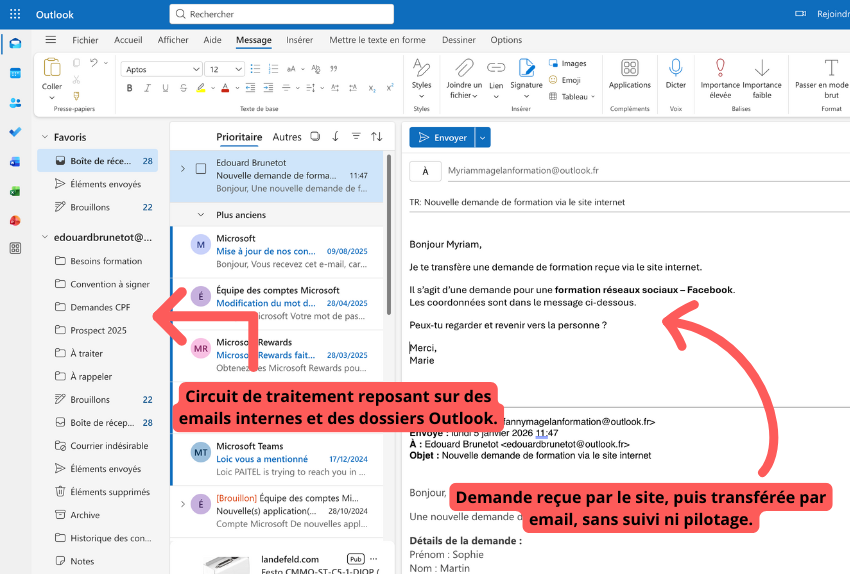Click the filter lines icon
The image size is (850, 574).
coord(356,137)
